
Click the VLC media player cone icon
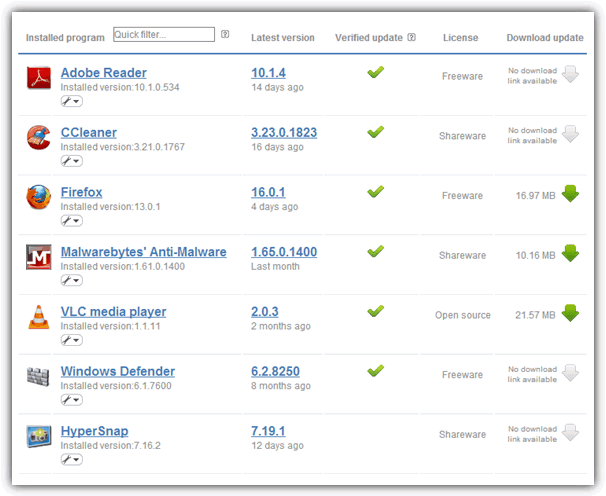point(39,317)
